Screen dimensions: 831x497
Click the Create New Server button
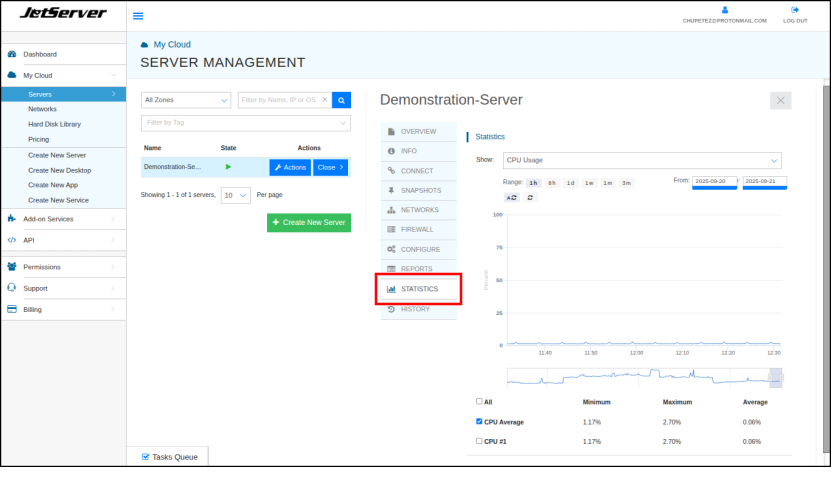(x=309, y=222)
